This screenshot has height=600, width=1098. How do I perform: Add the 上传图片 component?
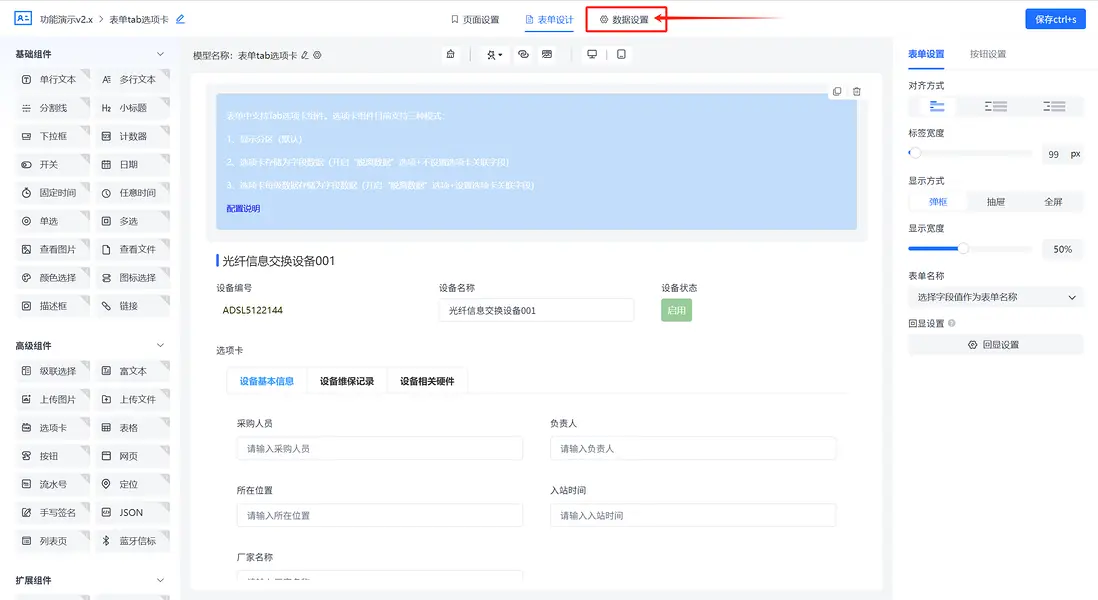point(53,399)
